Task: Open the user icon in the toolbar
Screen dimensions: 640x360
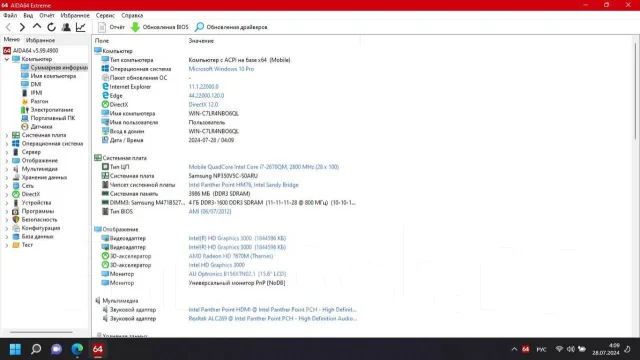Action: (x=66, y=27)
